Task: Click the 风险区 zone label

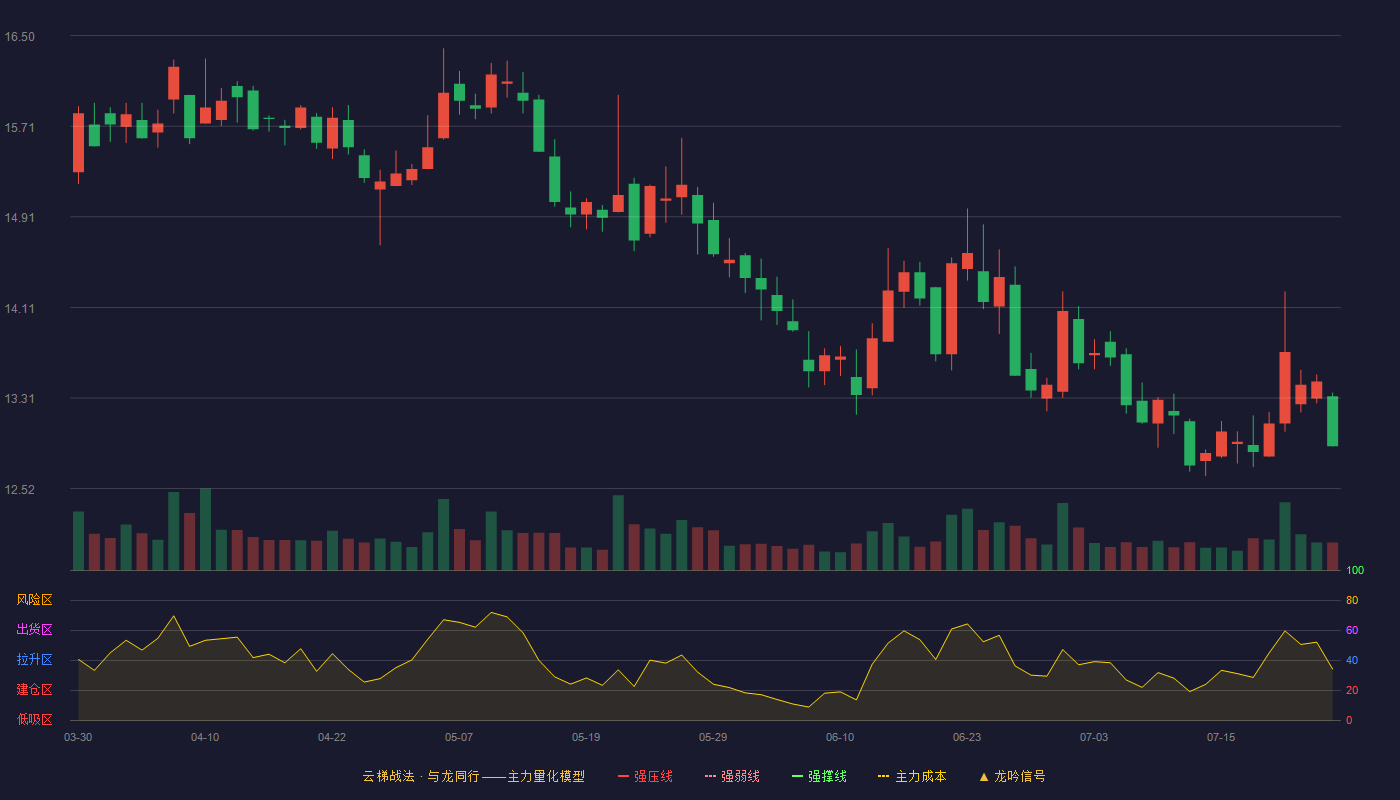Action: click(x=34, y=600)
